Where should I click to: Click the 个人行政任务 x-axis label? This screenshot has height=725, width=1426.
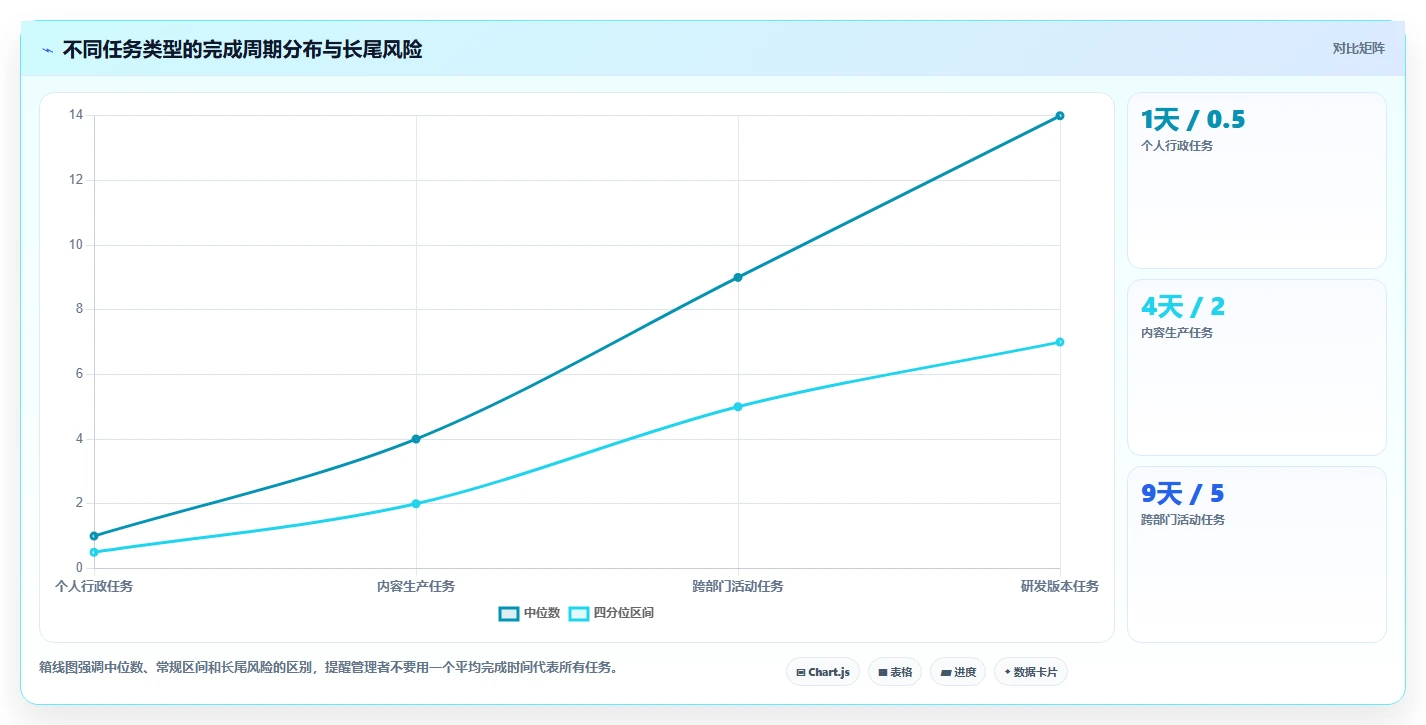coord(94,586)
